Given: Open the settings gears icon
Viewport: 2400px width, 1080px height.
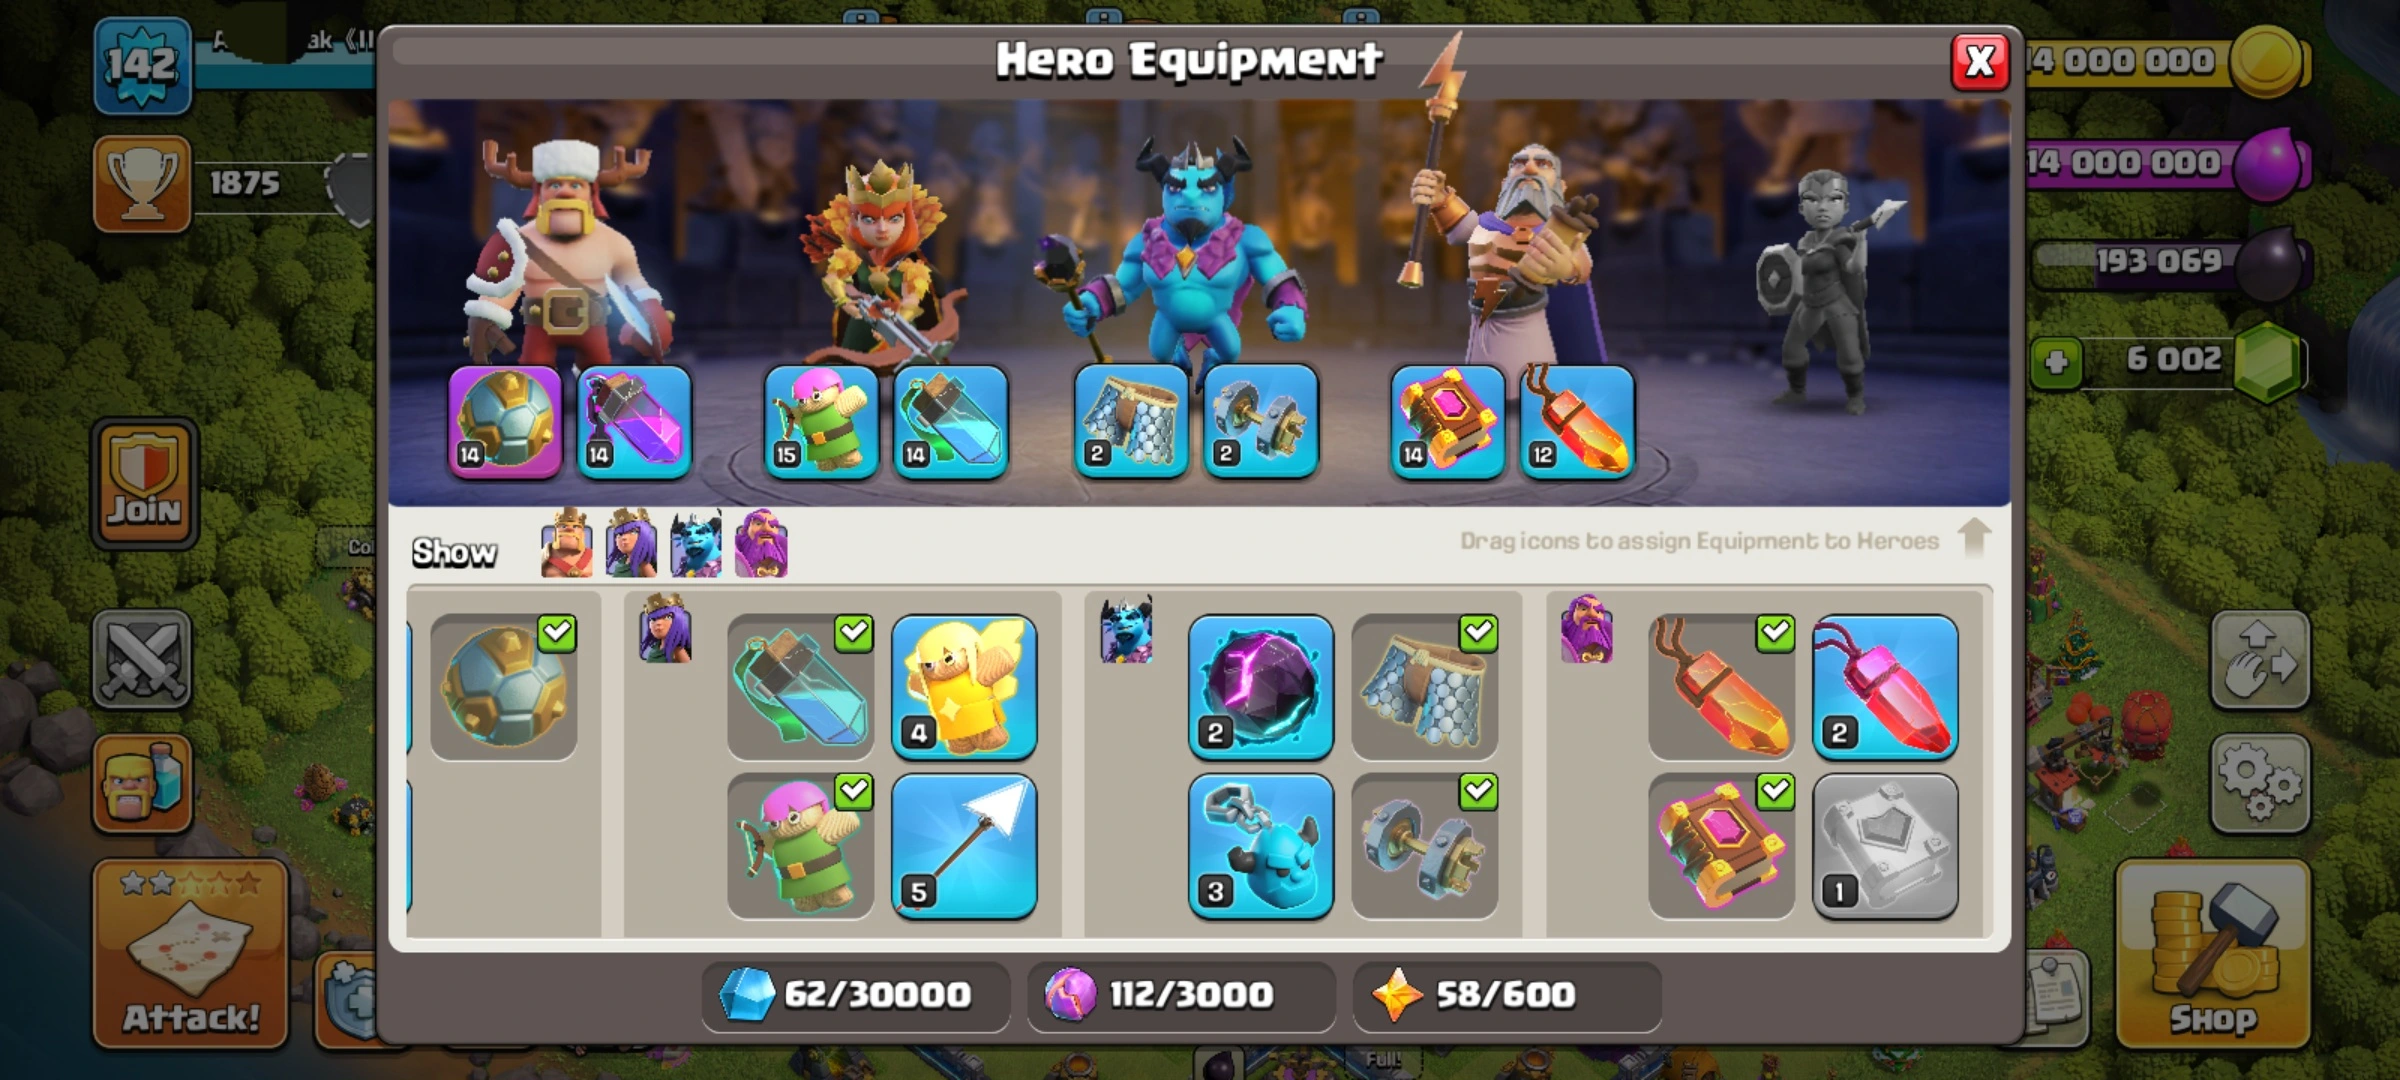Looking at the screenshot, I should point(2260,784).
